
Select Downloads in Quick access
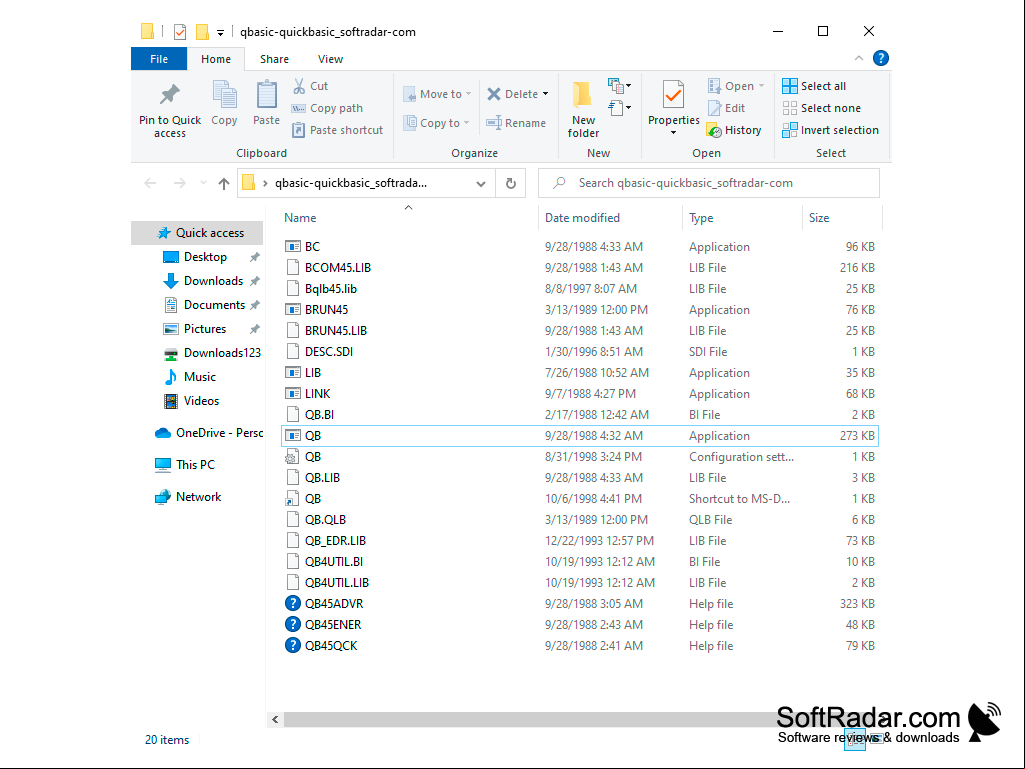(x=213, y=281)
